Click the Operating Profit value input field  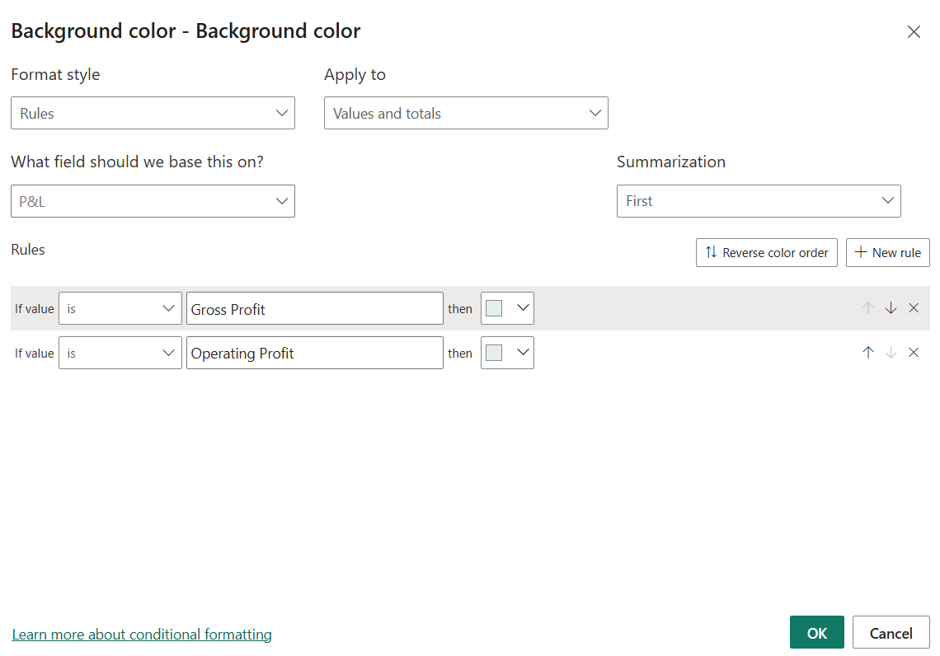315,353
